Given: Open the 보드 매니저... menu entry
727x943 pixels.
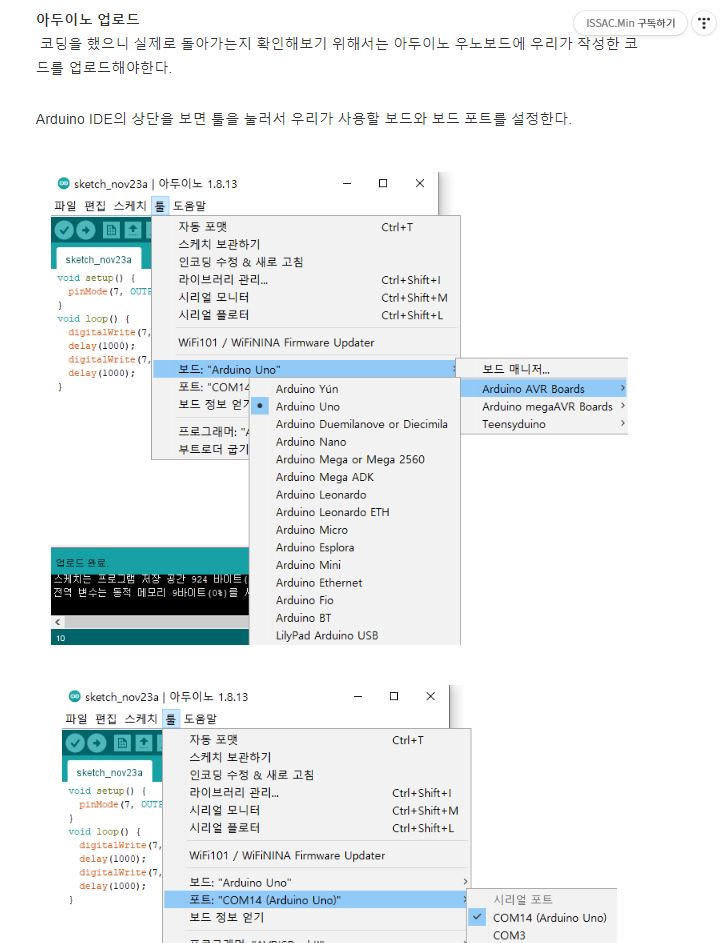Looking at the screenshot, I should [516, 370].
